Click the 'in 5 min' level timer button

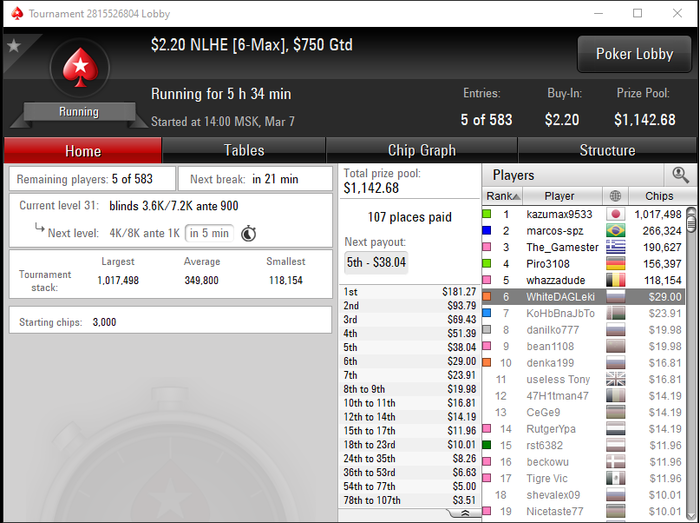pyautogui.click(x=209, y=233)
